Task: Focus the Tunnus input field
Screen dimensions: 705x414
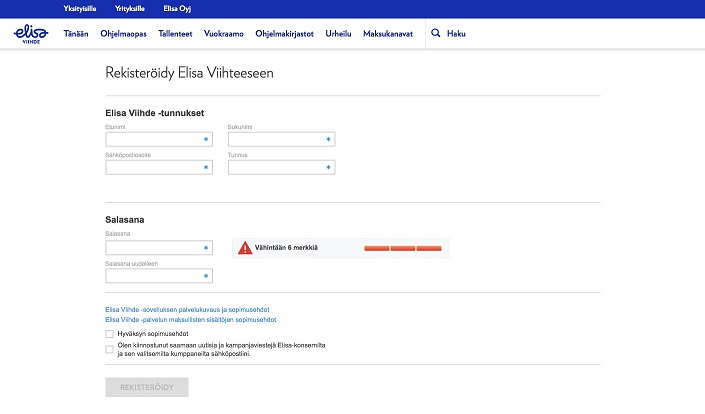Action: point(281,167)
